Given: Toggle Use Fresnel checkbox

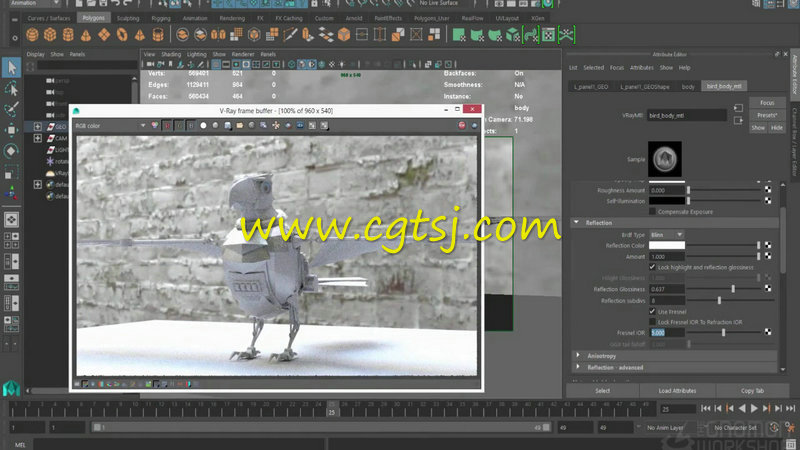Looking at the screenshot, I should pyautogui.click(x=652, y=311).
